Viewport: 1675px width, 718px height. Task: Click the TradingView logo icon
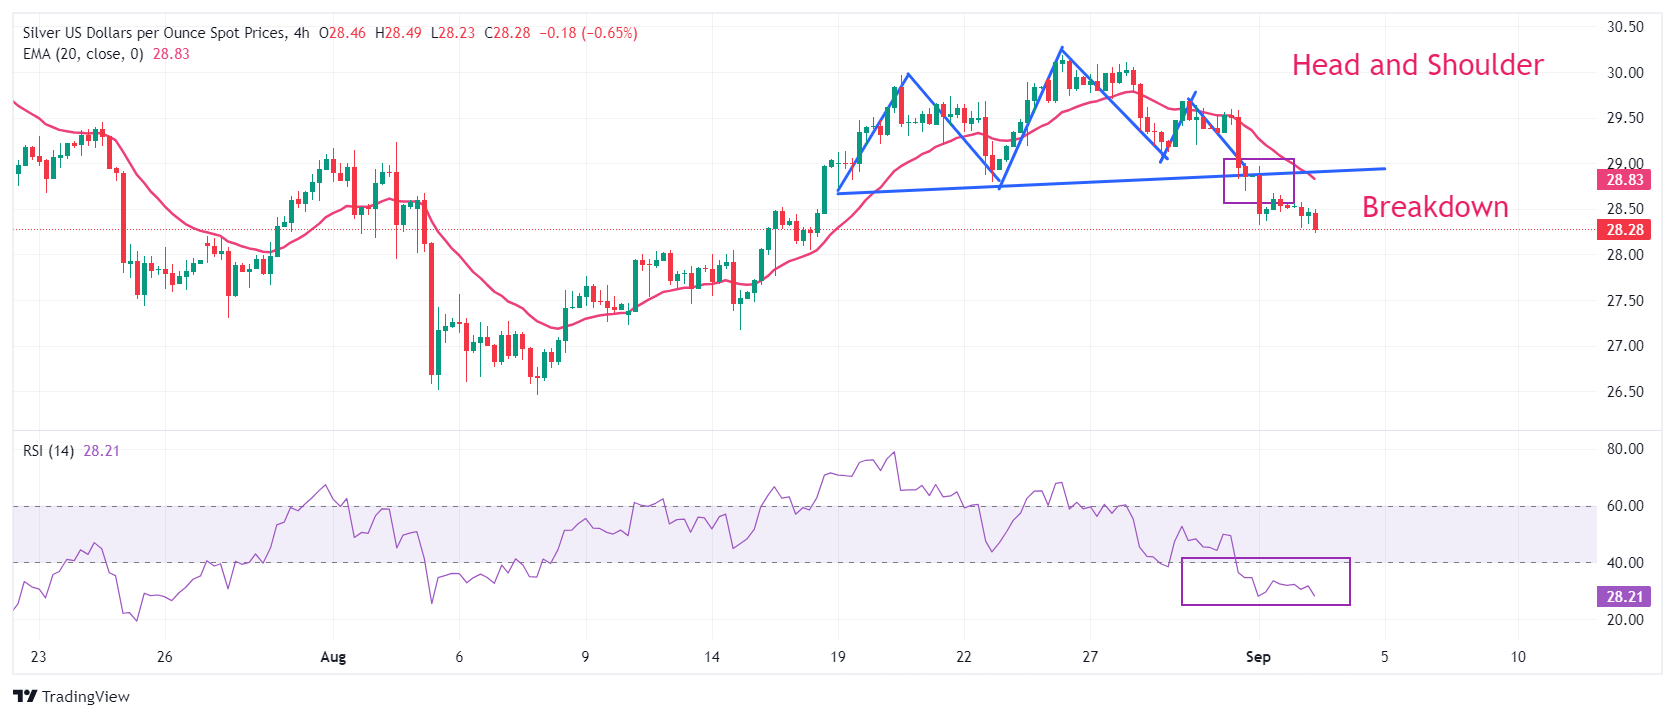pos(25,697)
